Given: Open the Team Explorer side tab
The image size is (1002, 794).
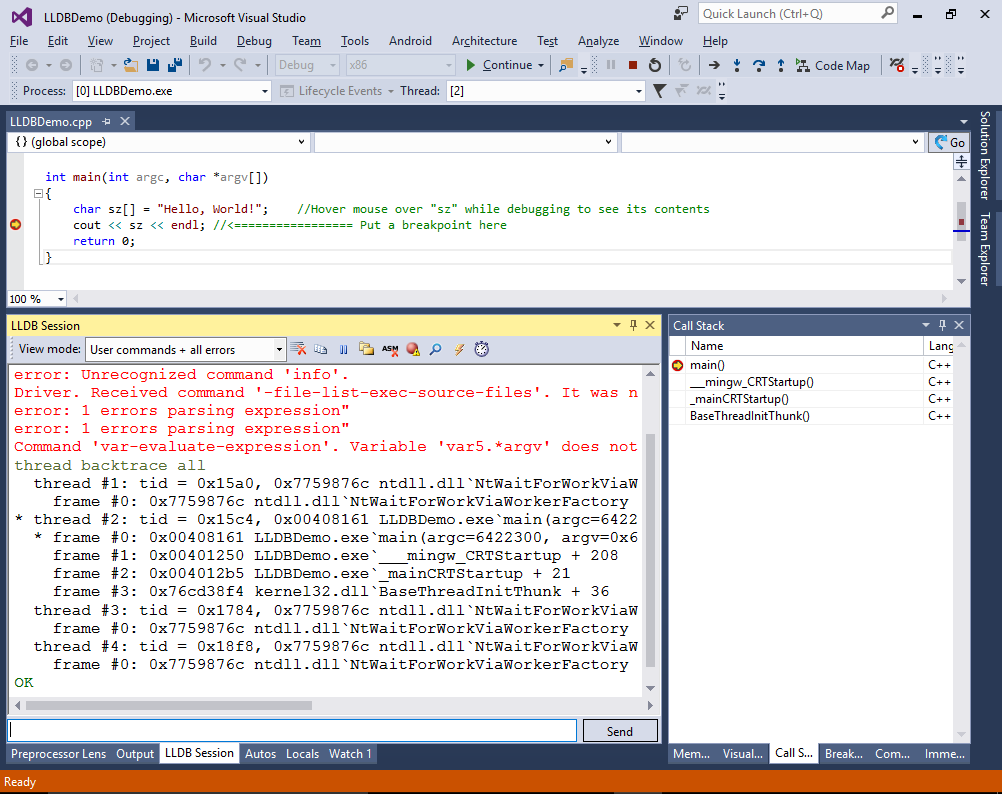Looking at the screenshot, I should pos(985,248).
